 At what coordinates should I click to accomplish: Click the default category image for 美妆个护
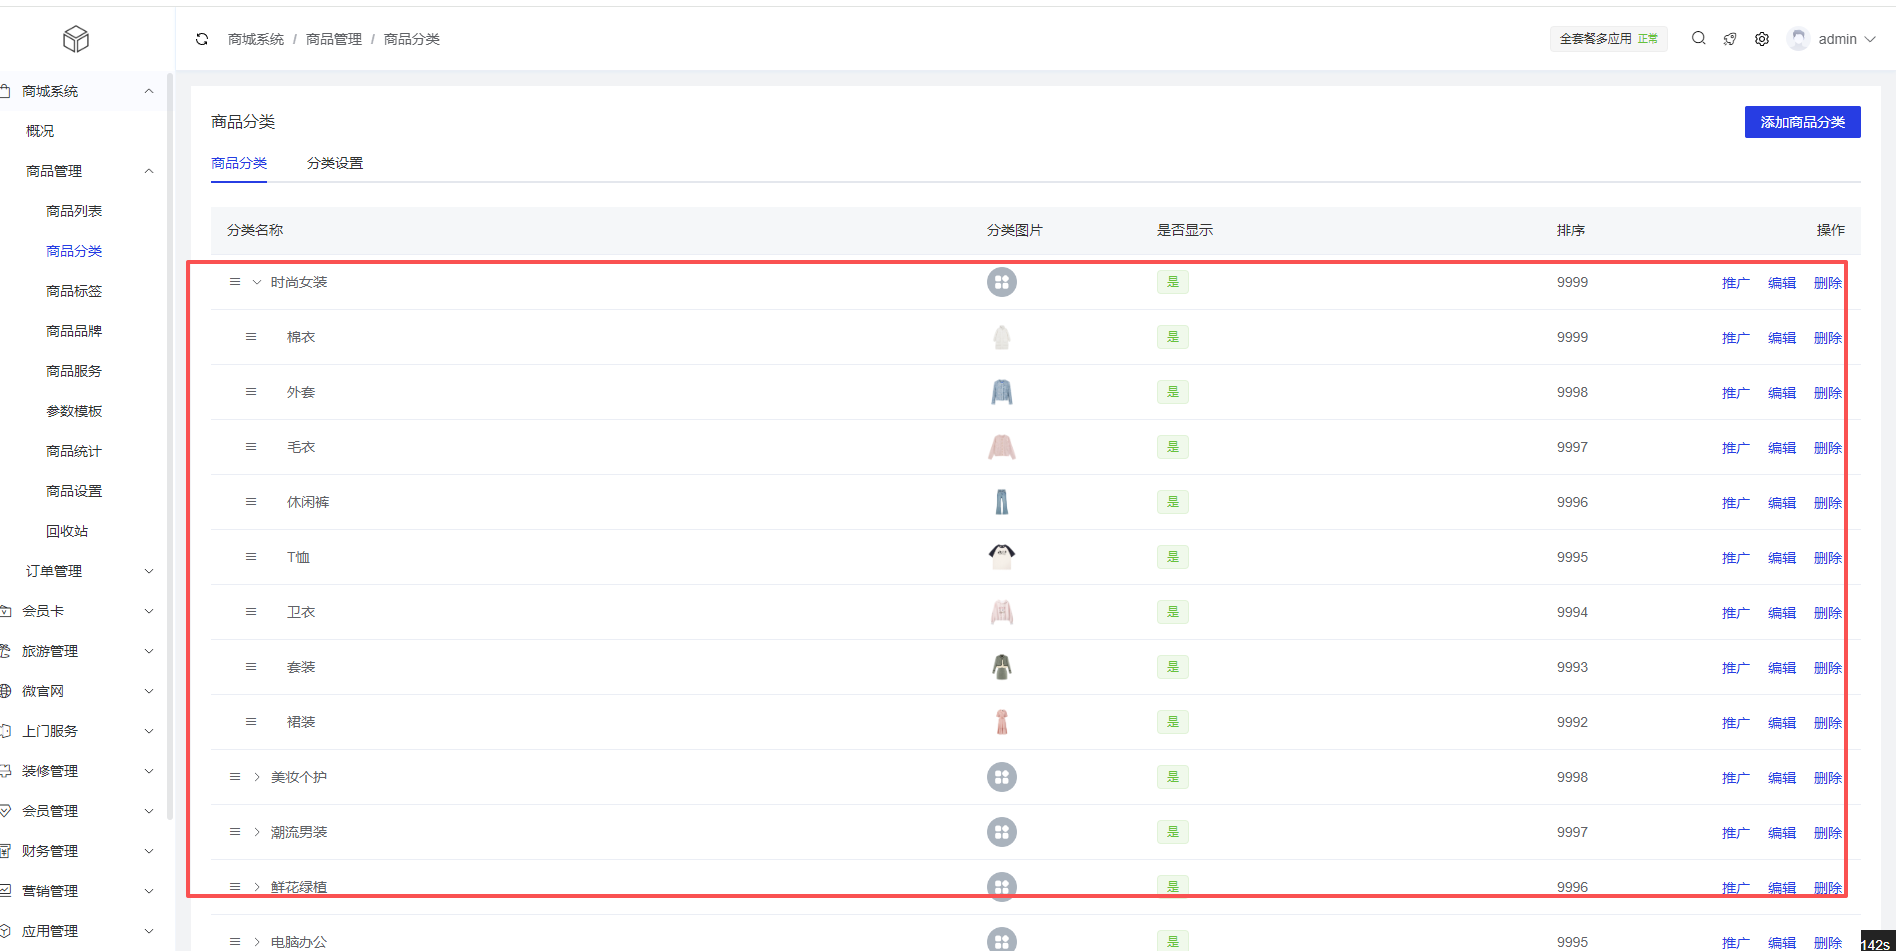point(1001,777)
